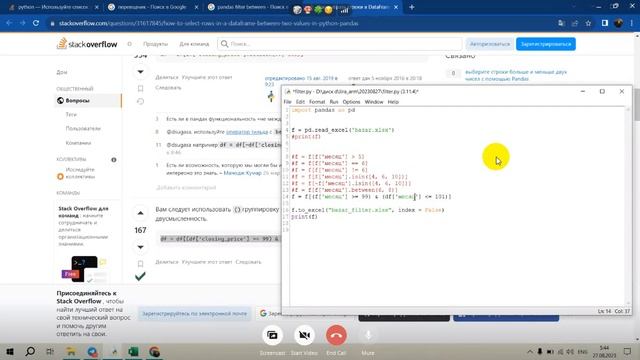Click Добавить комментарий under the first answer
Viewport: 640px width, 360px height.
tap(186, 187)
